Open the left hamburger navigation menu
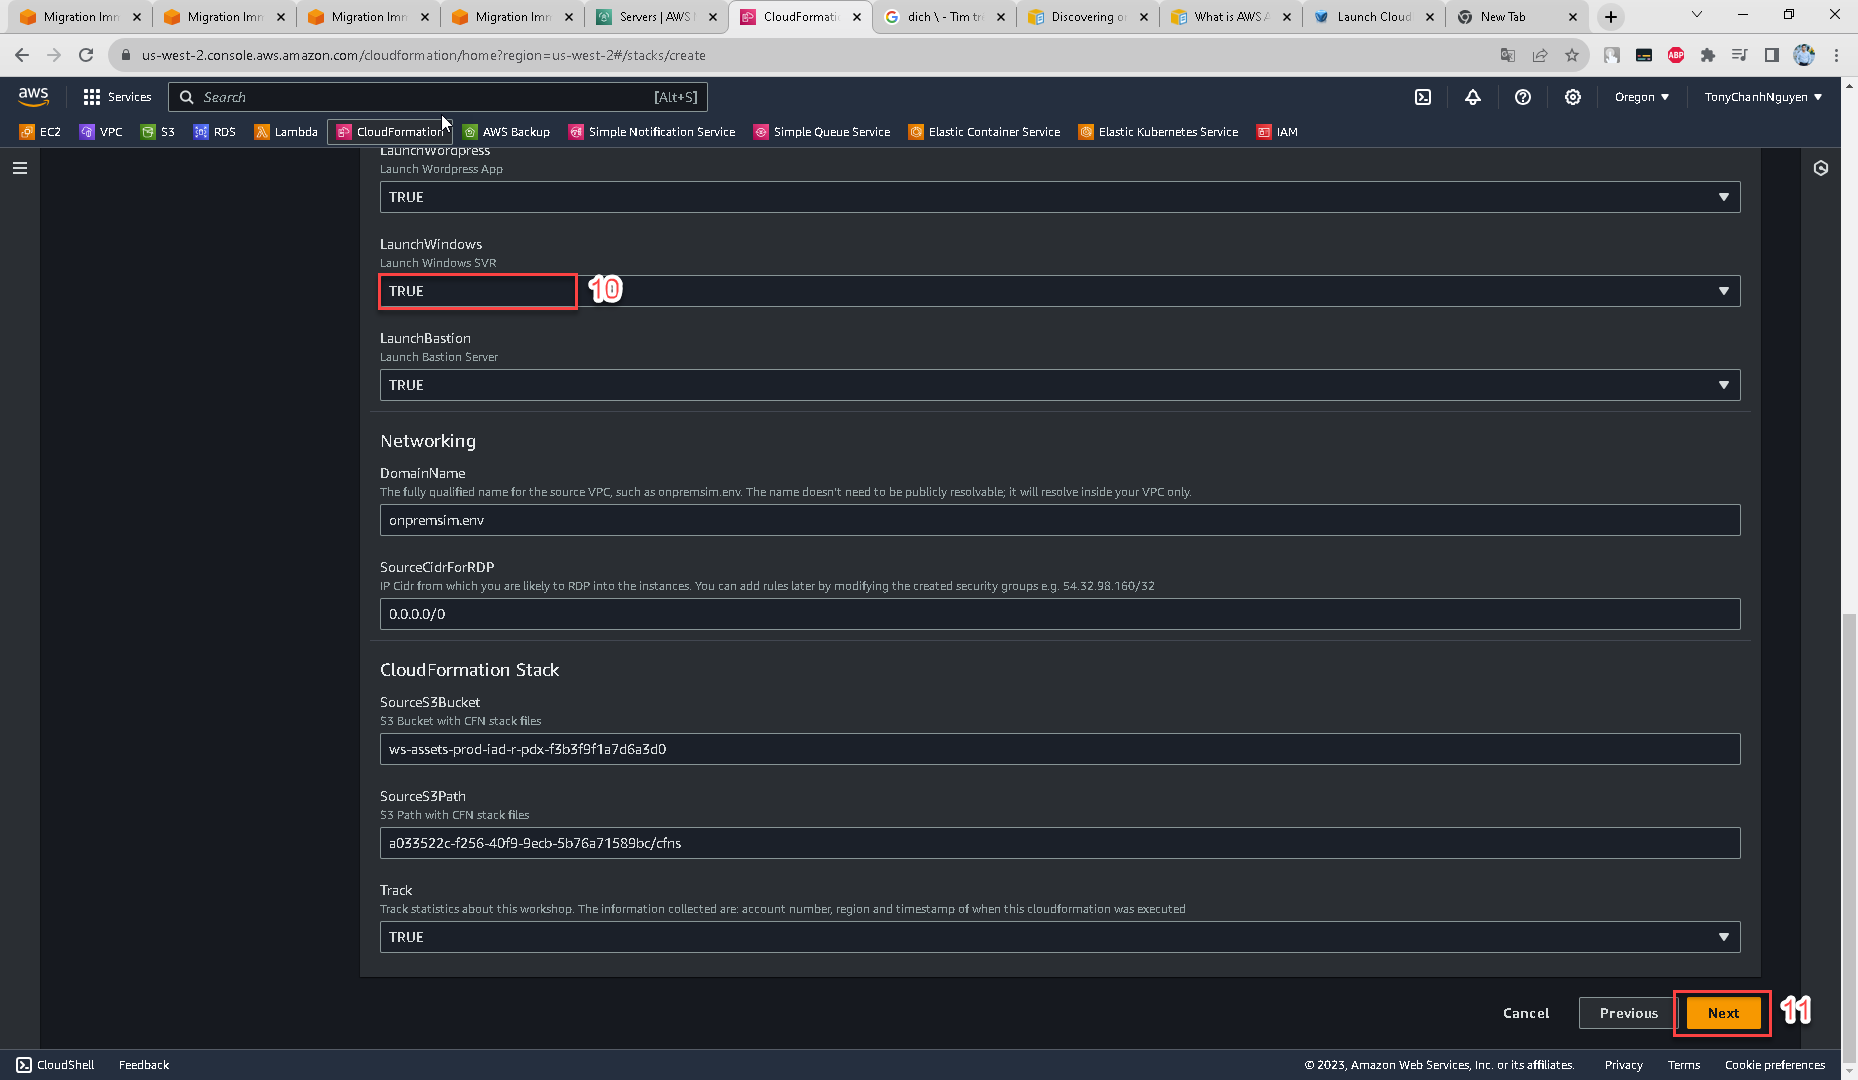Screen dimensions: 1858x1080 click(20, 168)
